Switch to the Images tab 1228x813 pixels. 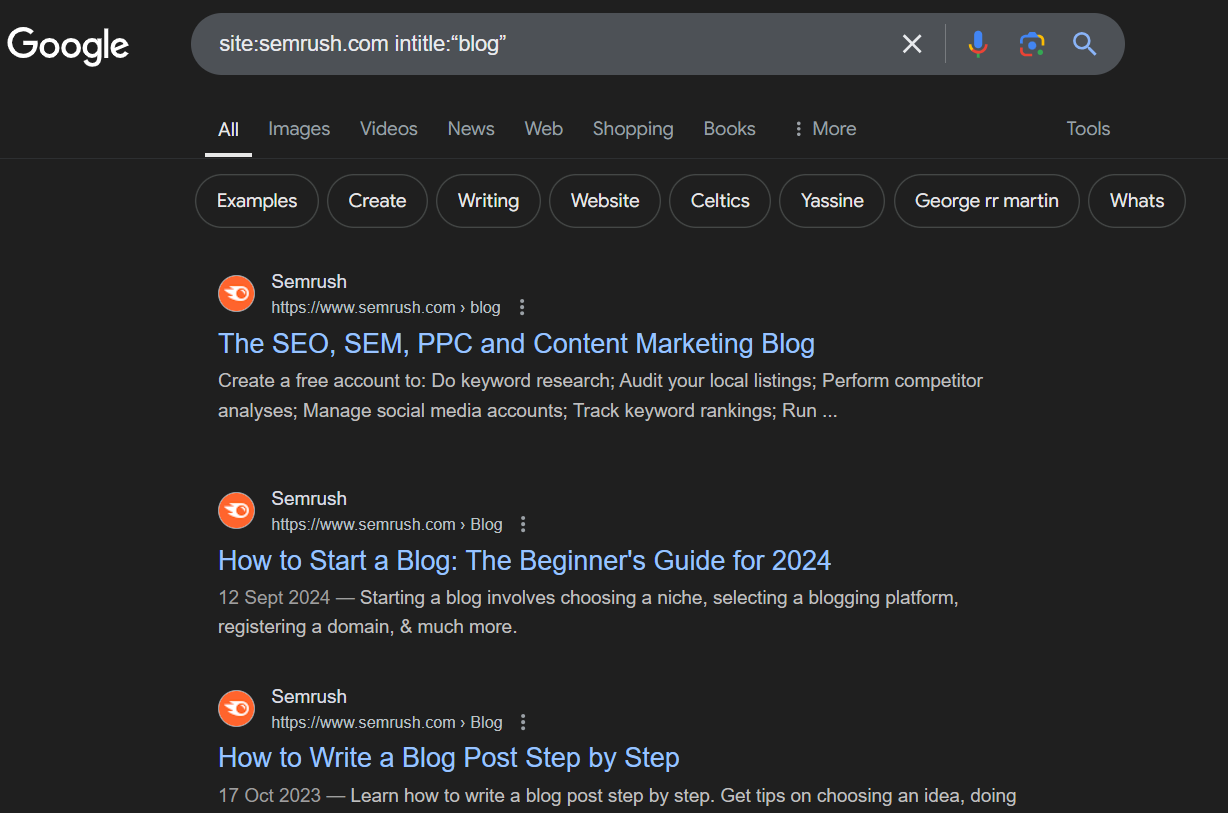299,129
